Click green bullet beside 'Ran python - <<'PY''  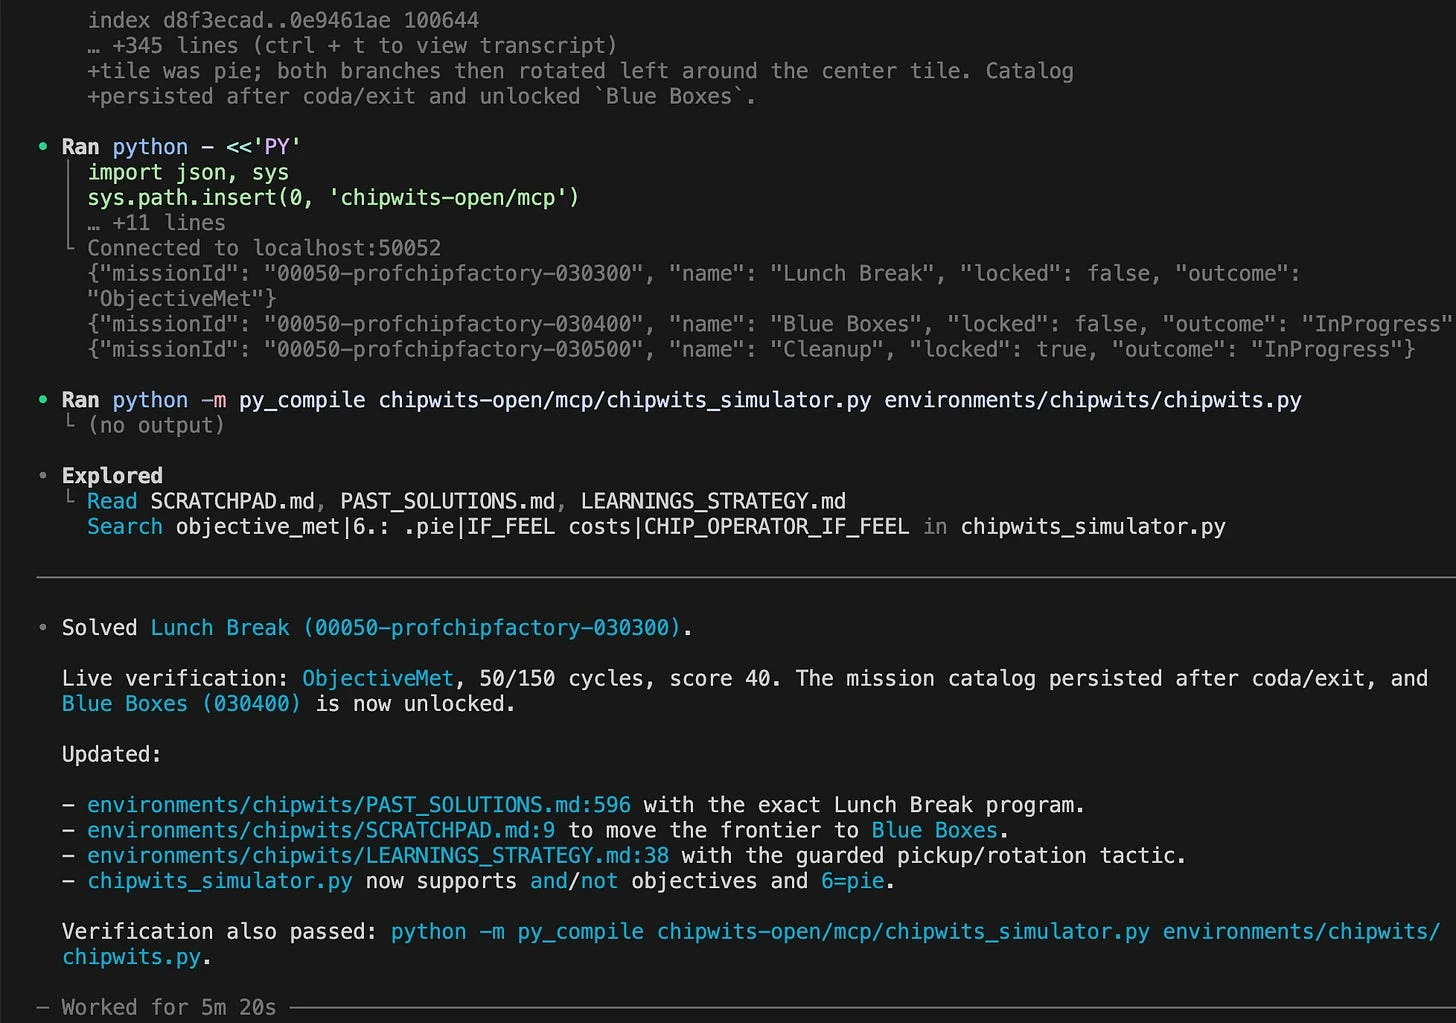[x=43, y=147]
